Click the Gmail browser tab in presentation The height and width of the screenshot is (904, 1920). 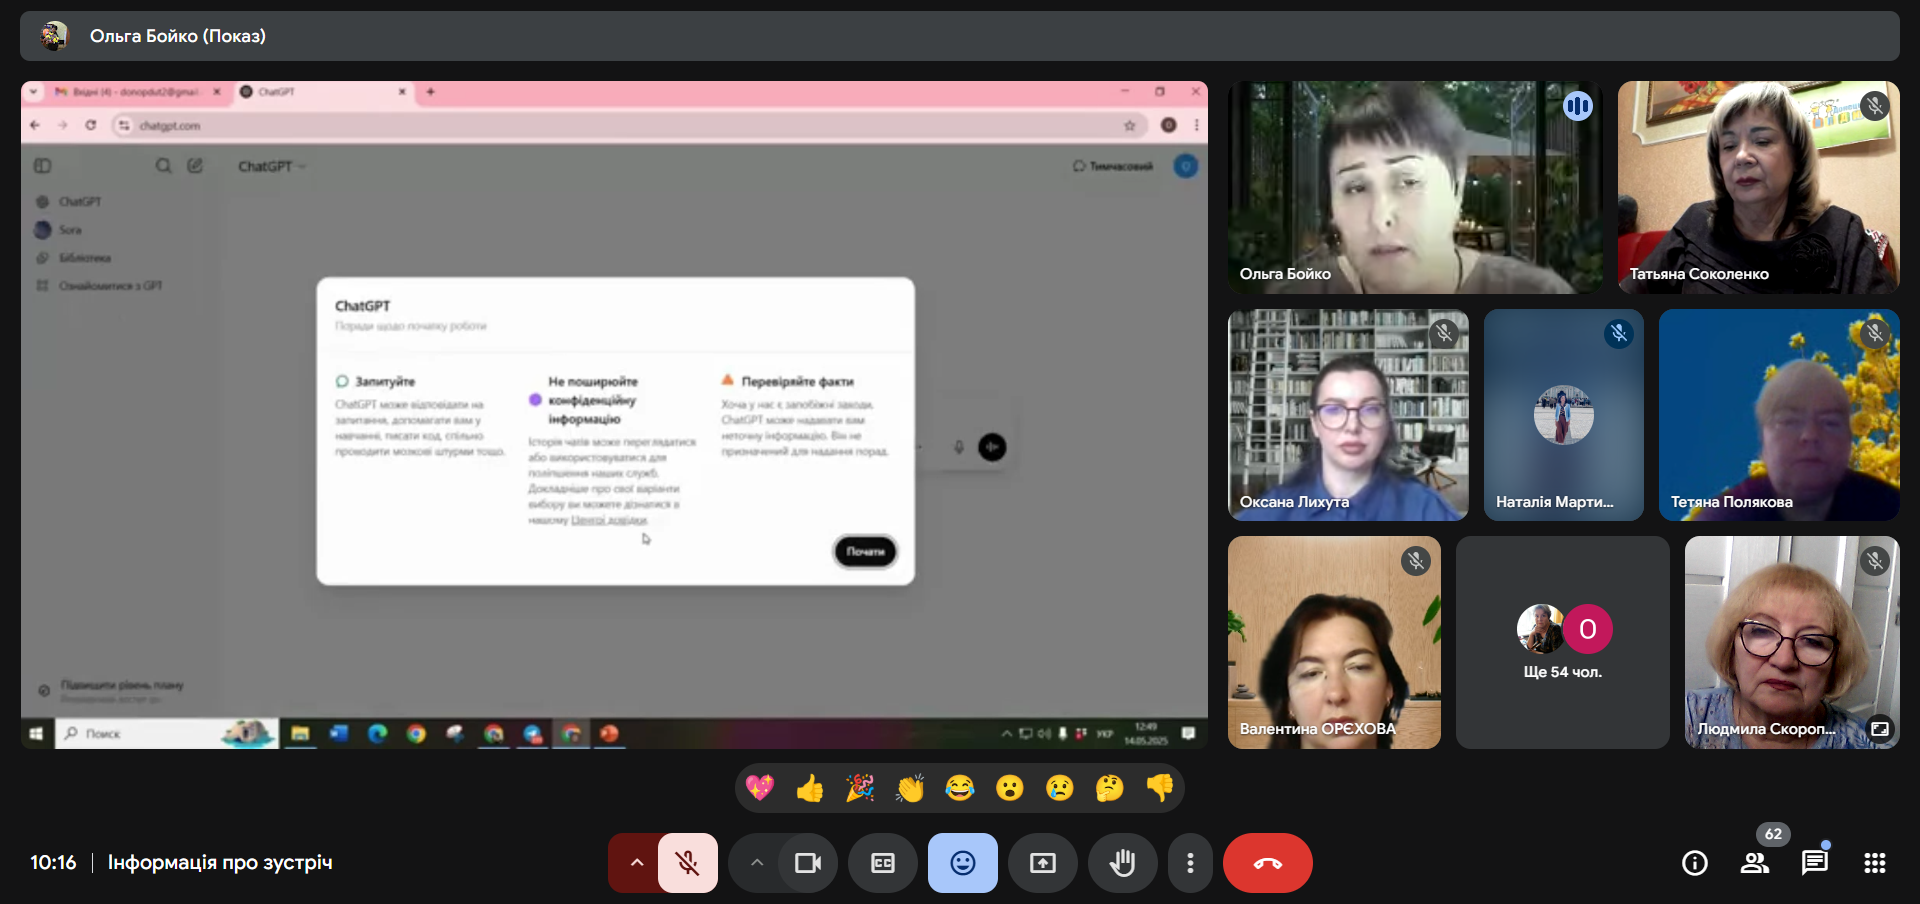click(137, 92)
